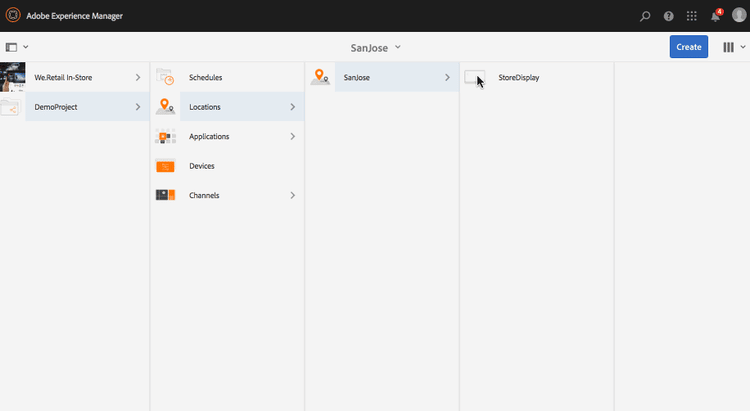Open the Applications item

coord(227,136)
